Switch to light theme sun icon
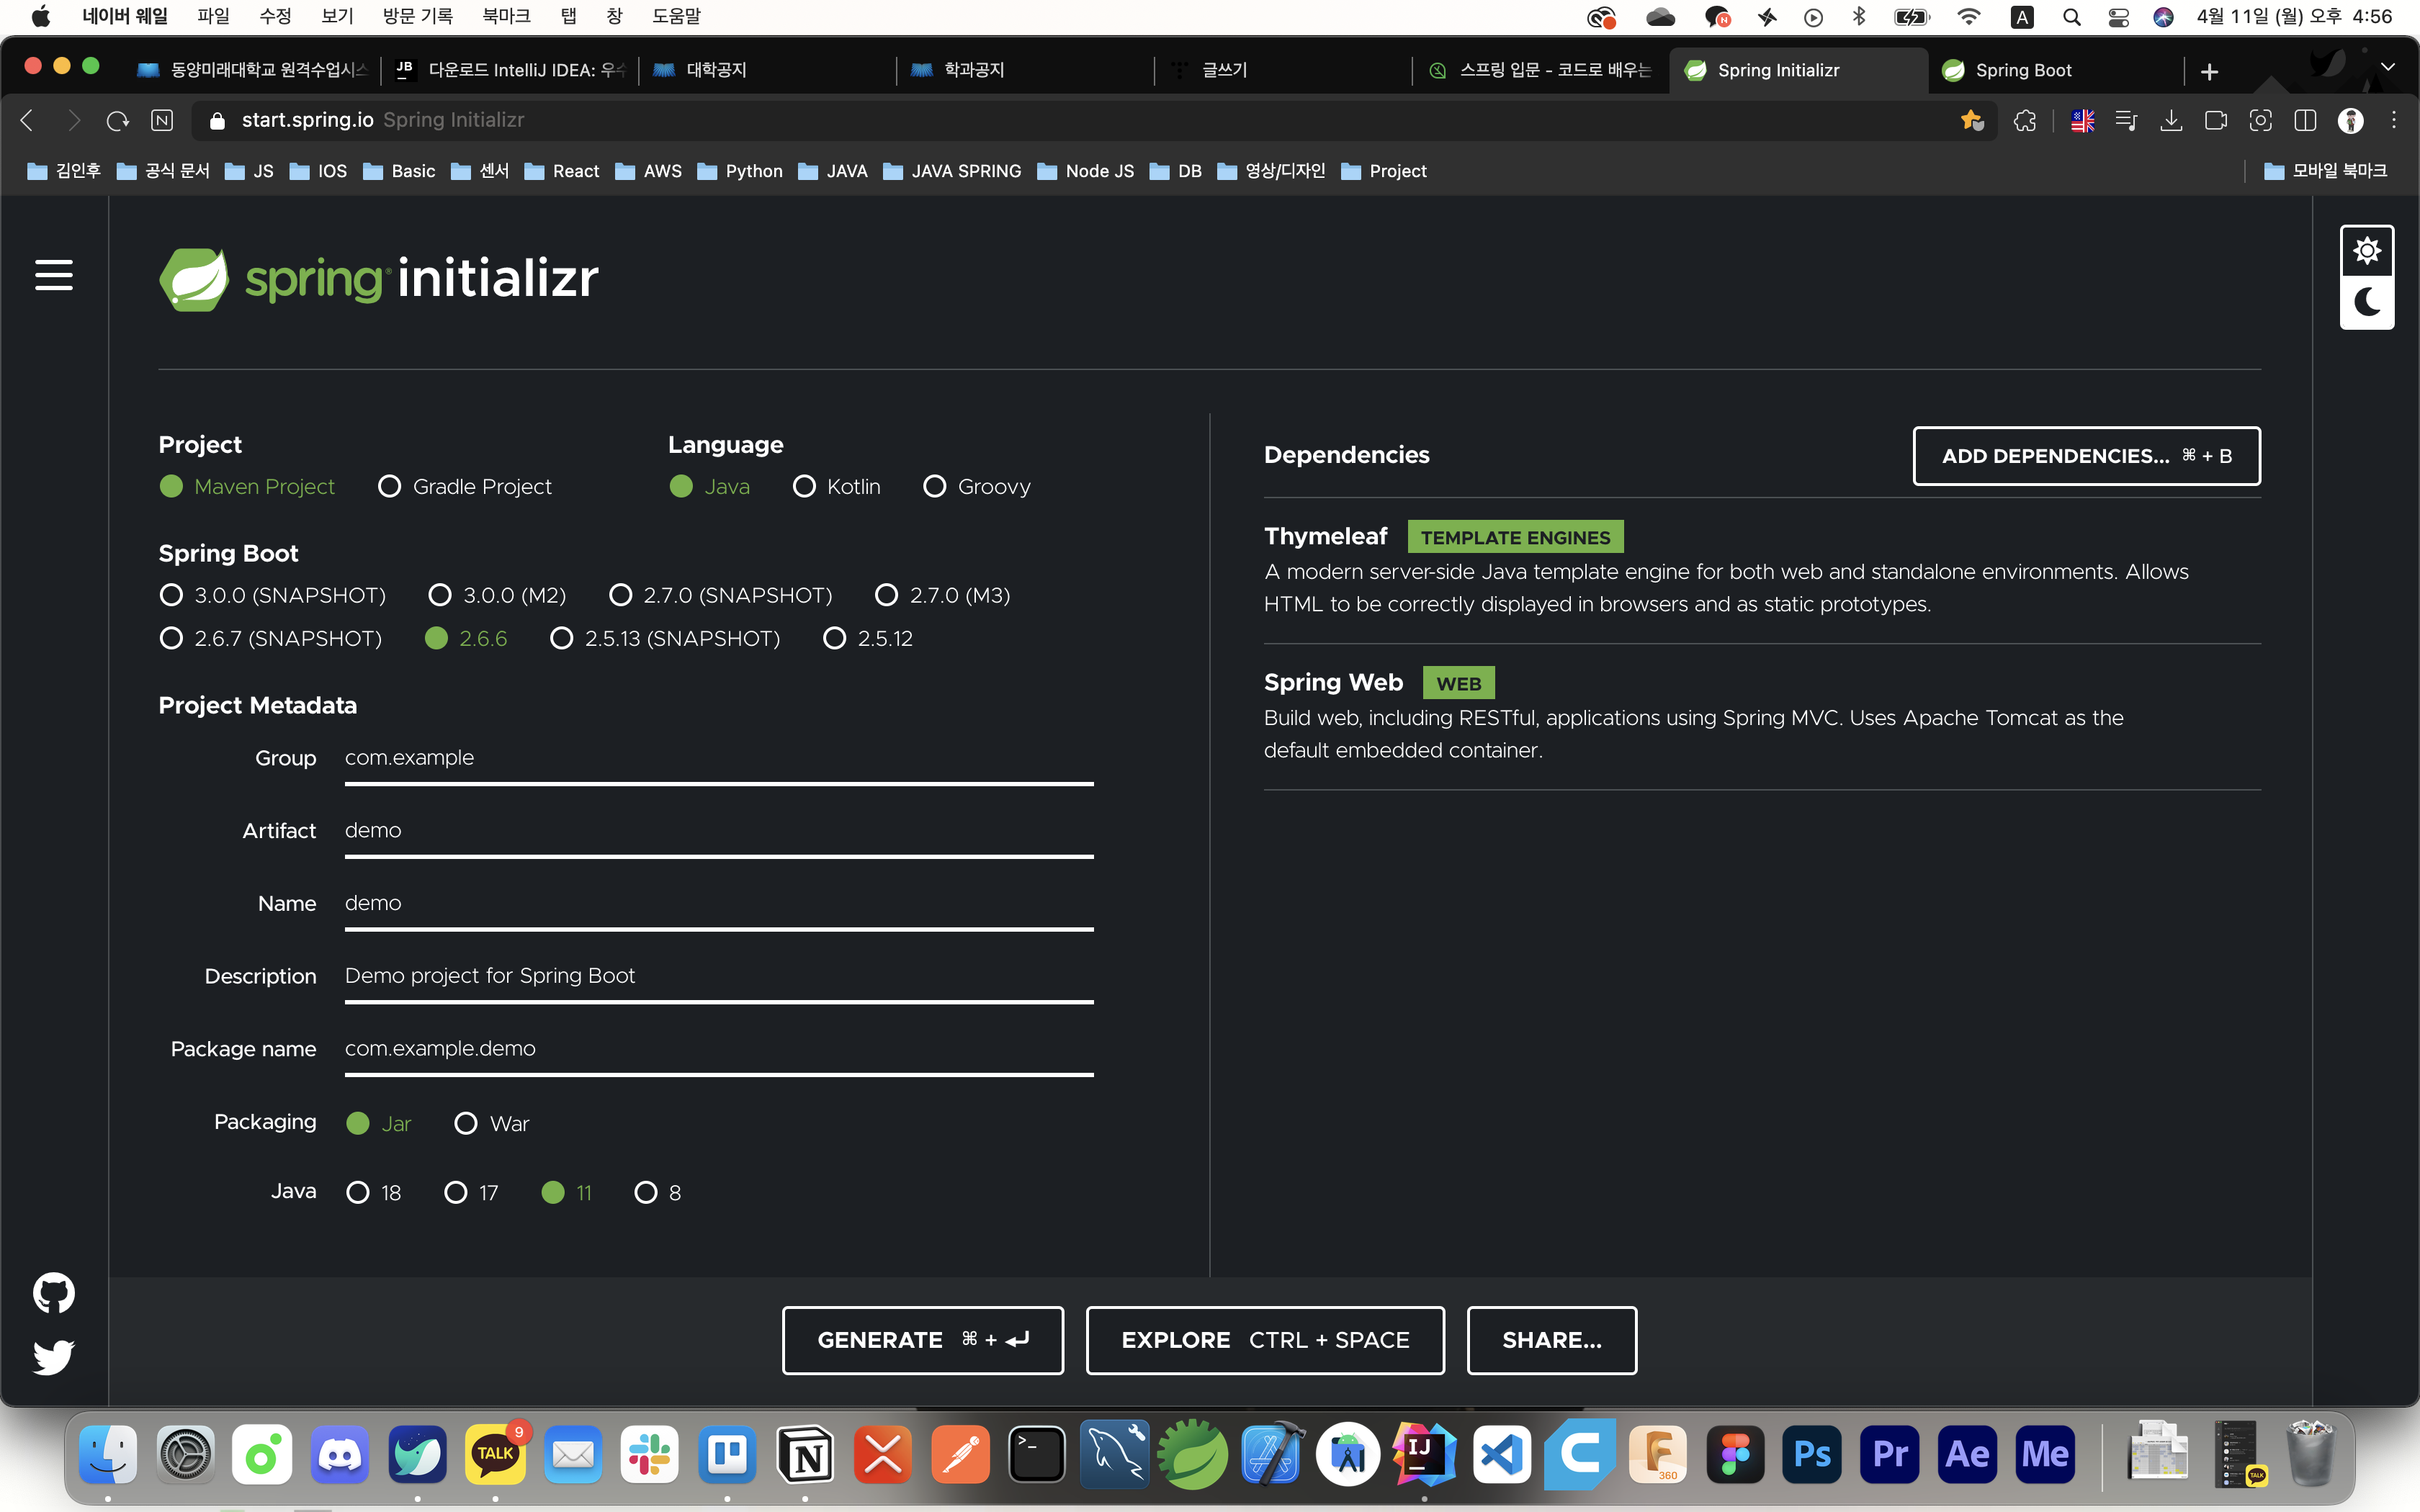 (x=2366, y=251)
